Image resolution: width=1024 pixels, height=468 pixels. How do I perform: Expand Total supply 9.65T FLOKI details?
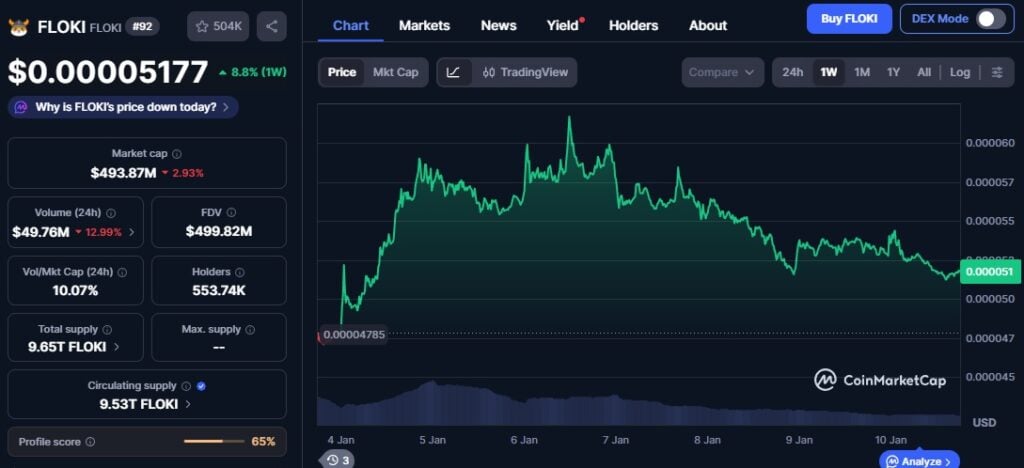tap(116, 347)
